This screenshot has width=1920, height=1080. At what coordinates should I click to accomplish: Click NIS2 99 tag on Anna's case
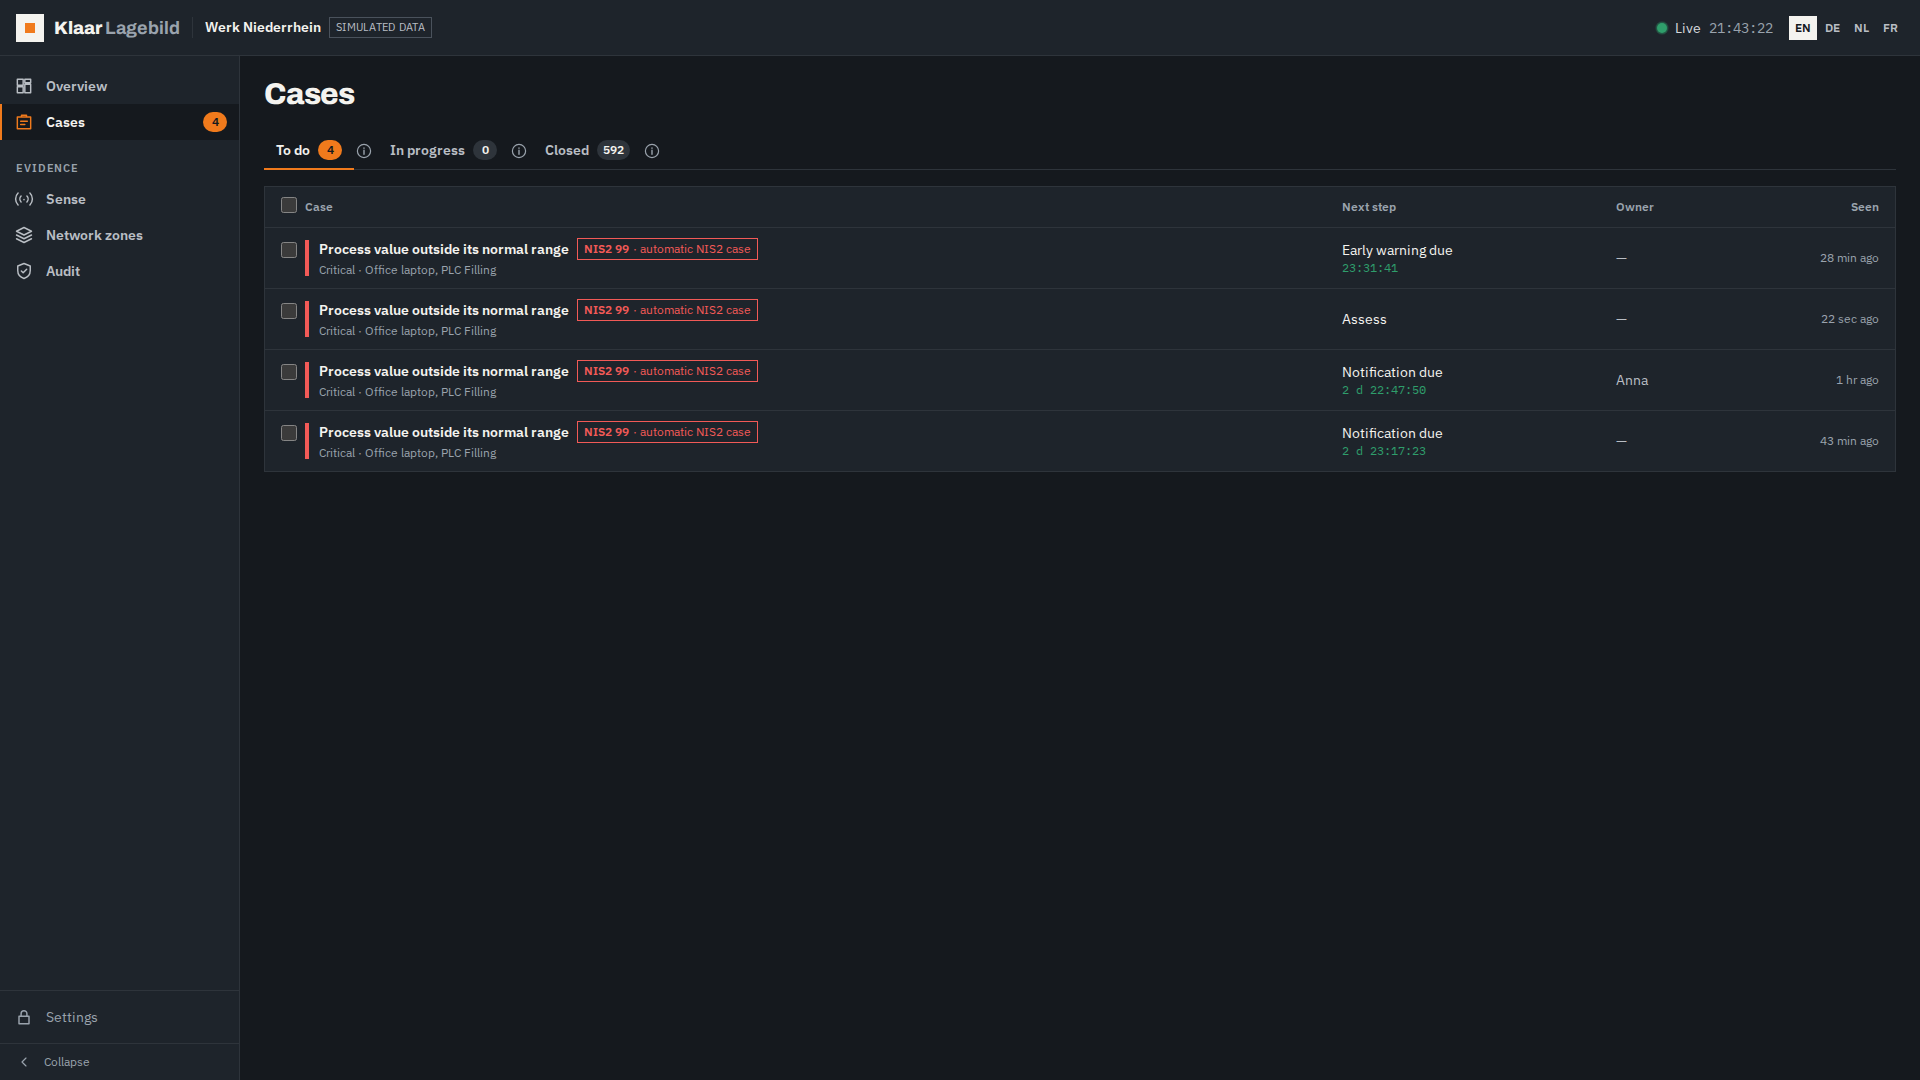tap(667, 371)
